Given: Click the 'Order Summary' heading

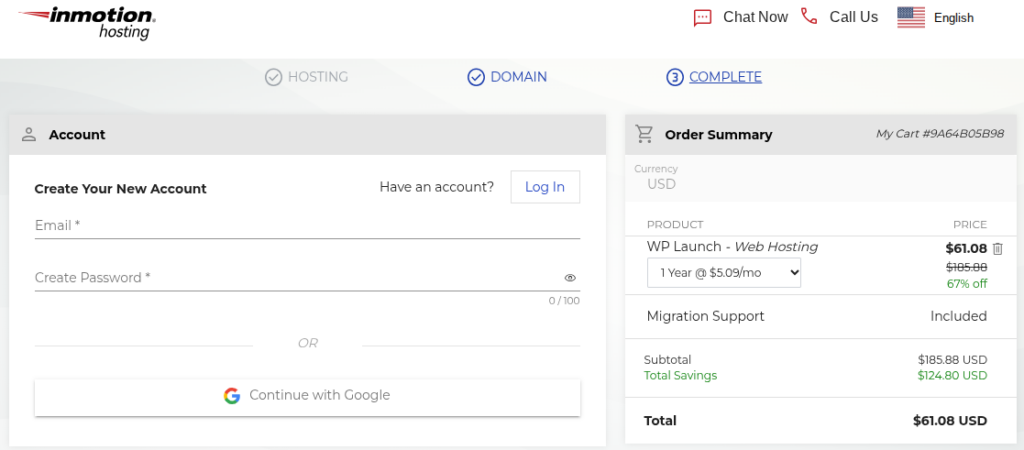Looking at the screenshot, I should tap(718, 135).
